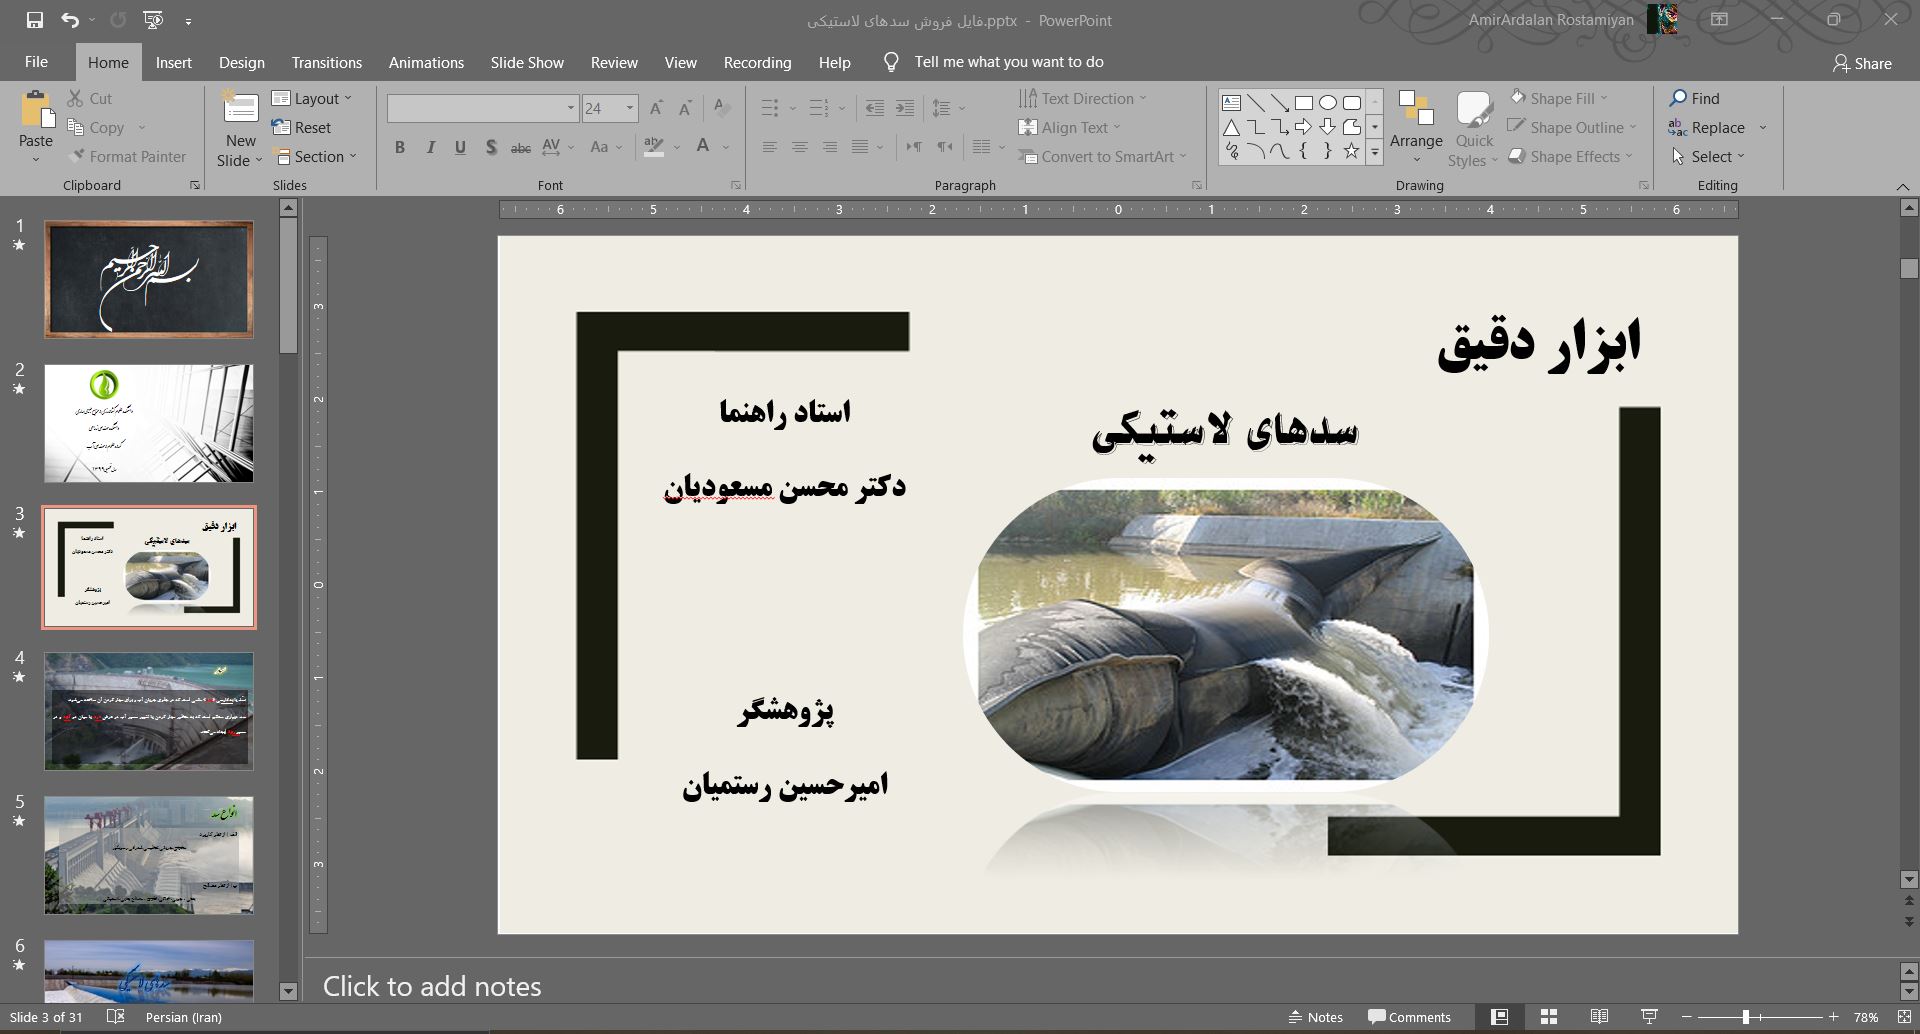Screen dimensions: 1920x1034
Task: Select the Oval shape in shapes gallery
Action: pyautogui.click(x=1328, y=103)
